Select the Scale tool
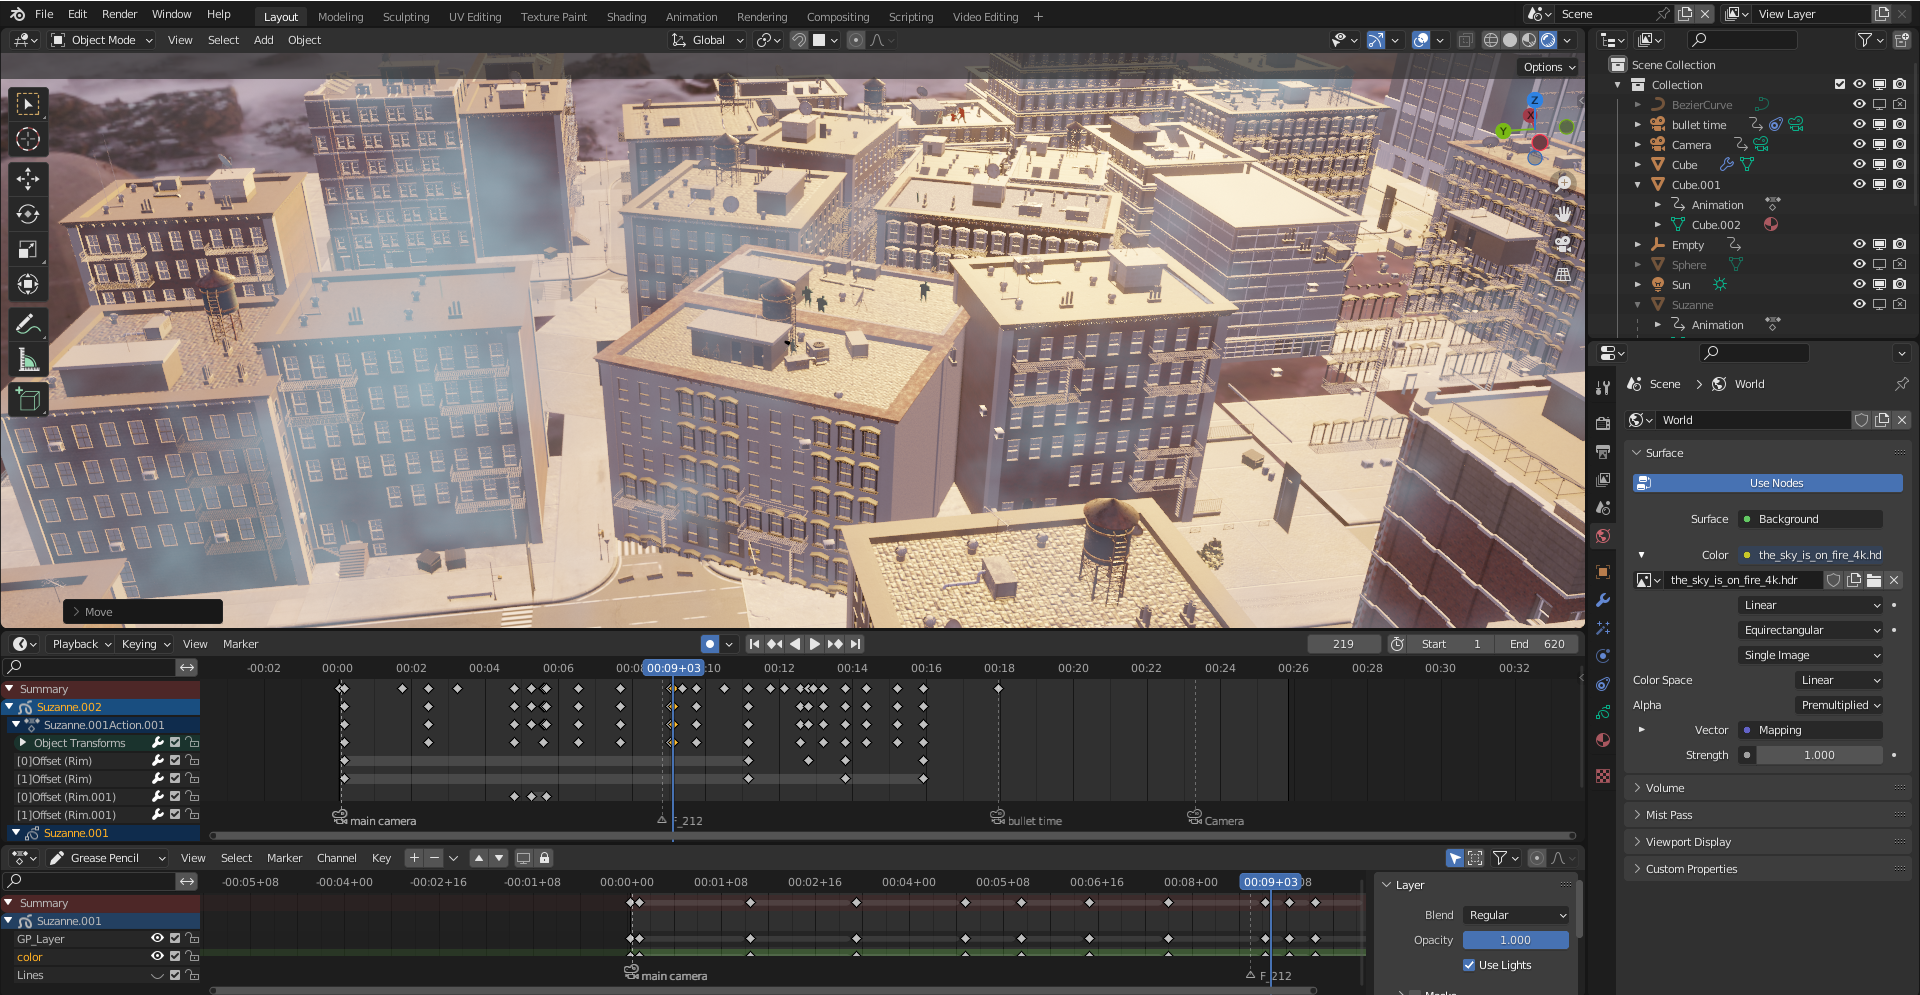 (28, 250)
